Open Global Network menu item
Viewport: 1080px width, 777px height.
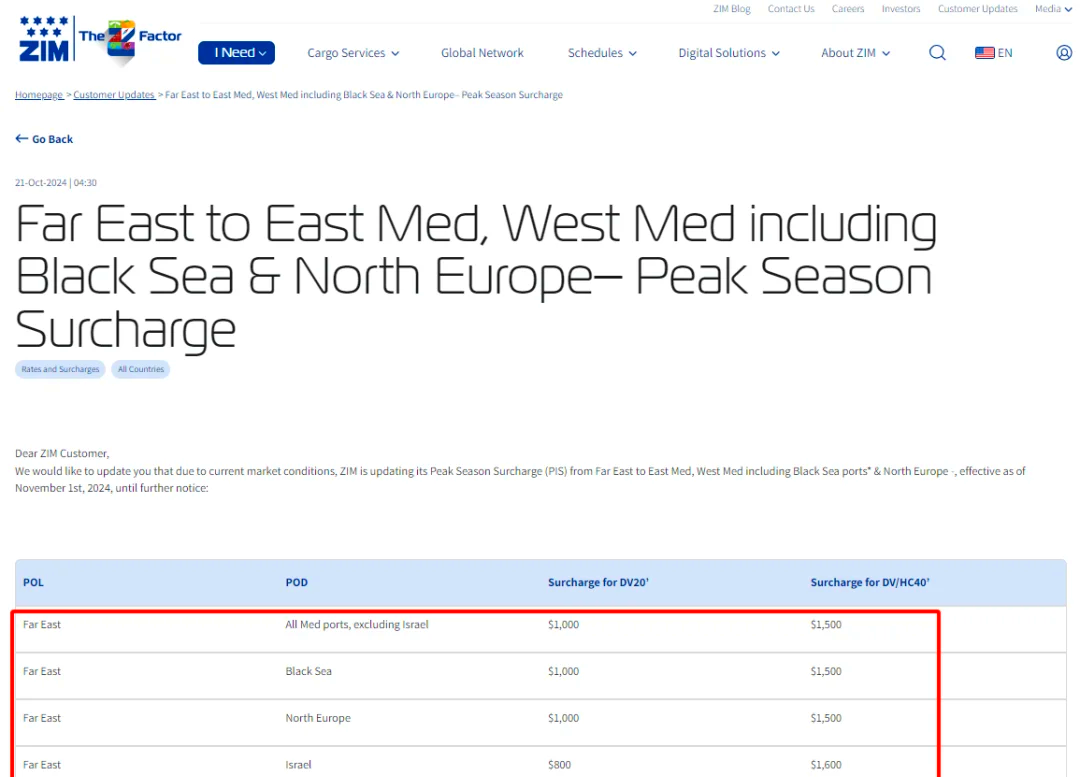point(482,53)
